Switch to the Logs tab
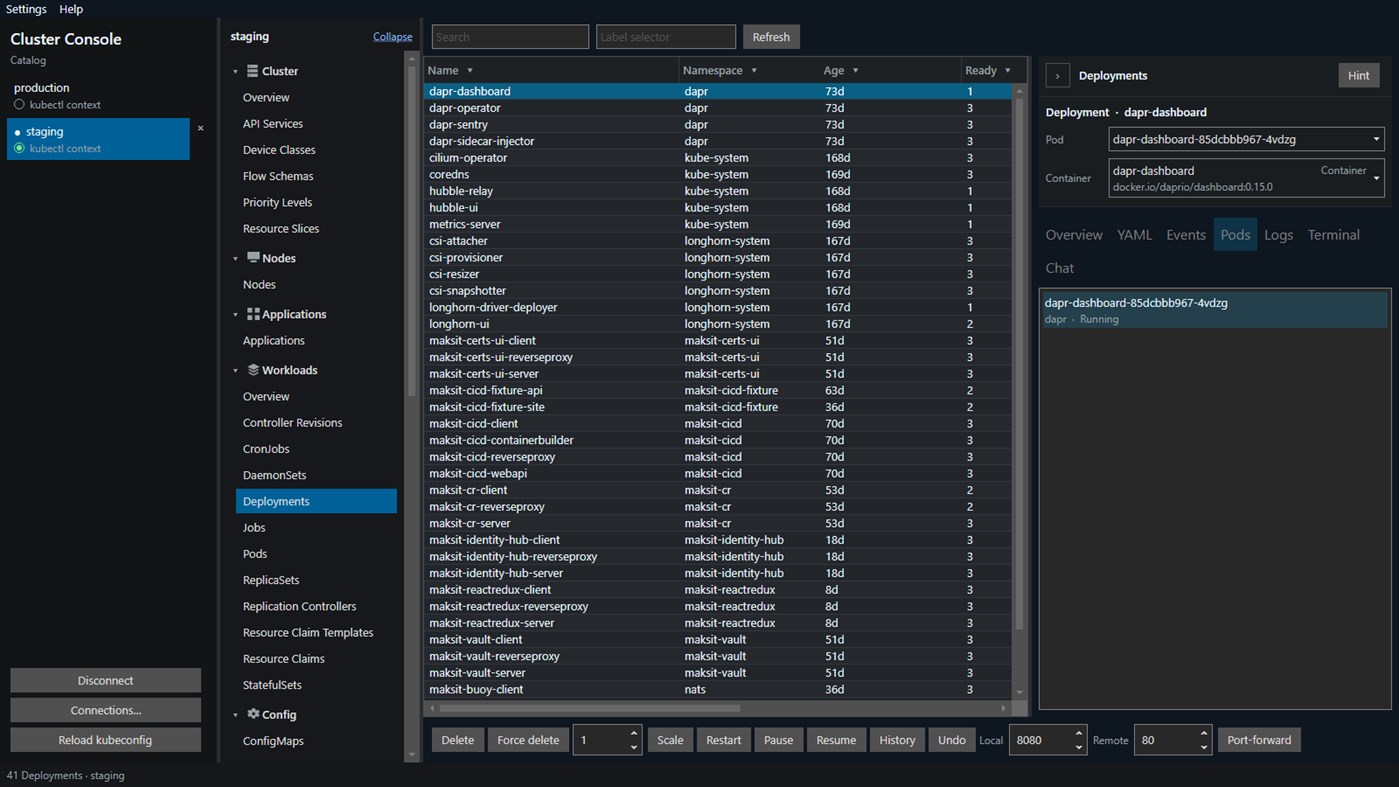This screenshot has height=787, width=1399. pos(1278,235)
